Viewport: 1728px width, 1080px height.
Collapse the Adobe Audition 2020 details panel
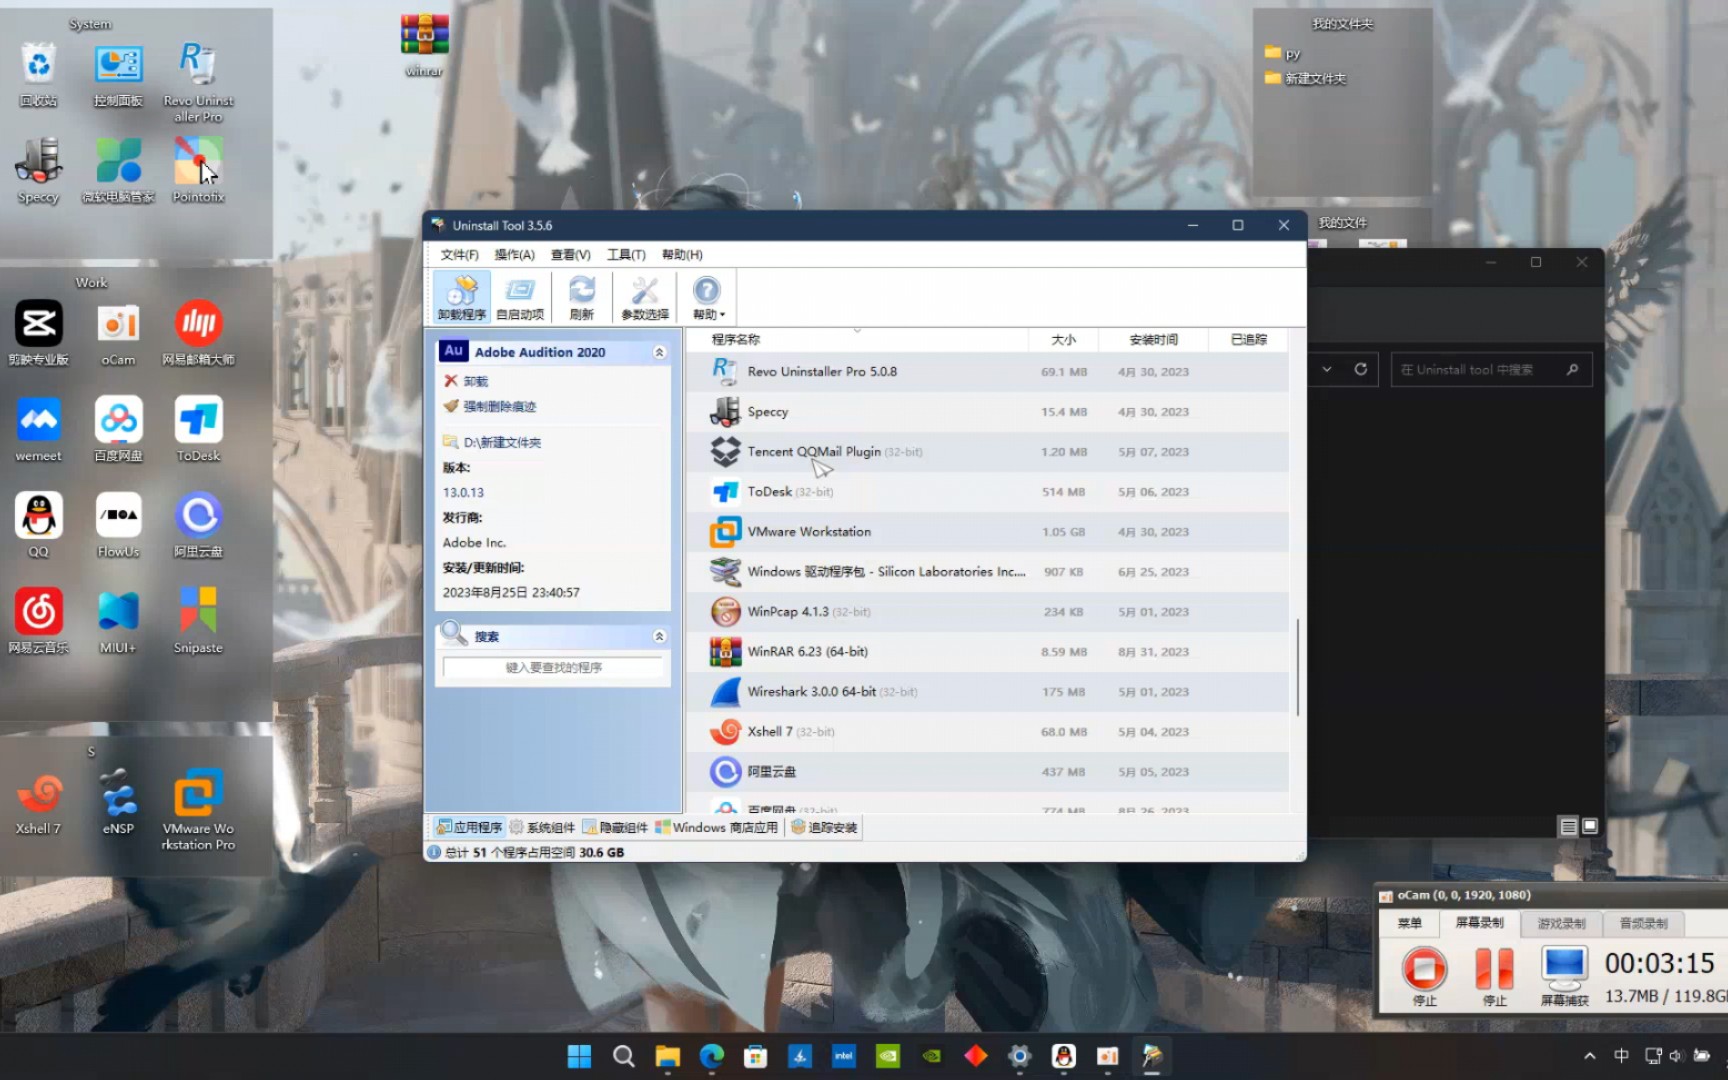click(x=659, y=352)
